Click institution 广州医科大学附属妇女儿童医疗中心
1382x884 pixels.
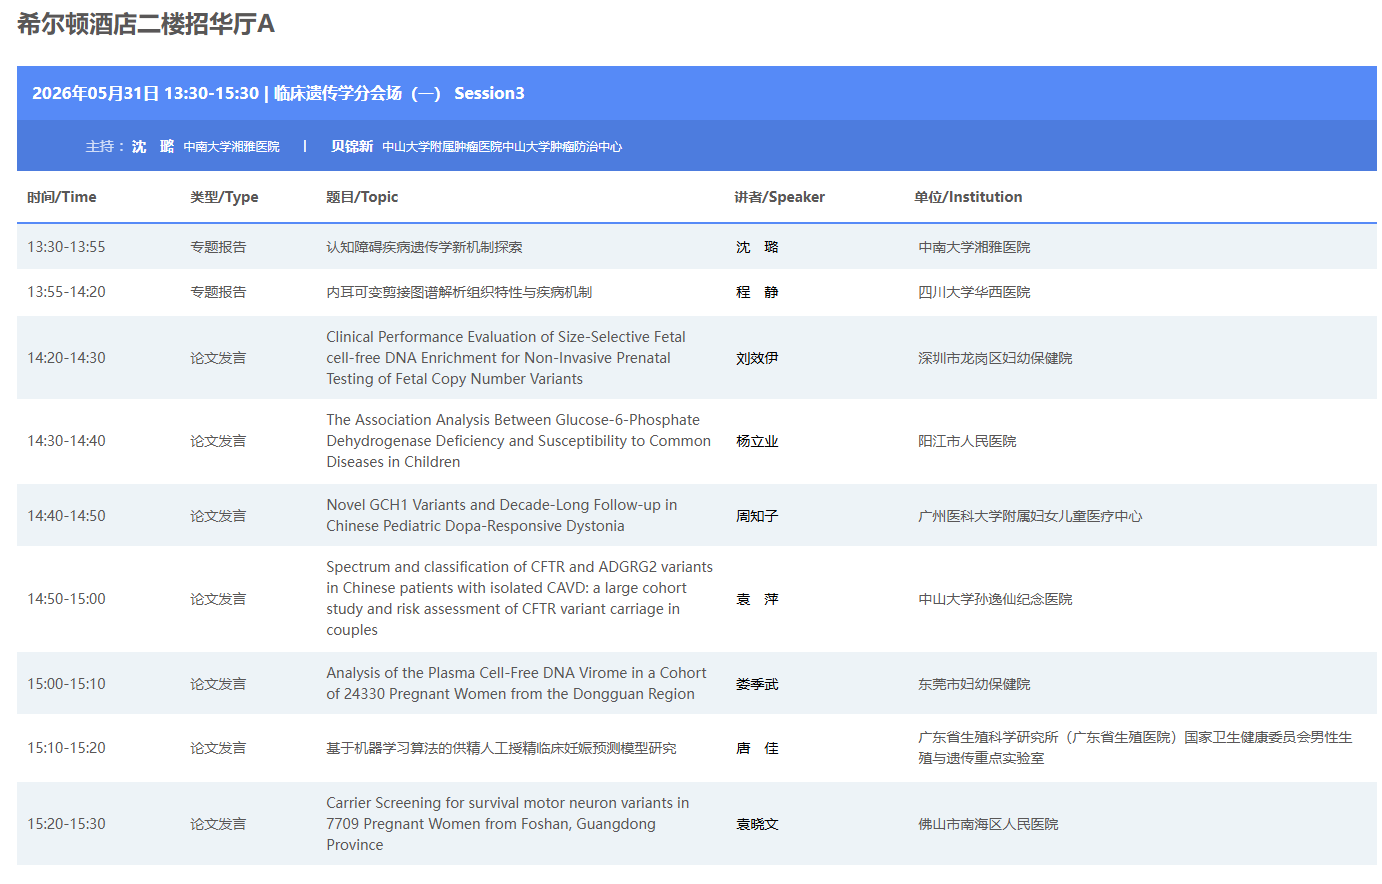[x=1030, y=516]
